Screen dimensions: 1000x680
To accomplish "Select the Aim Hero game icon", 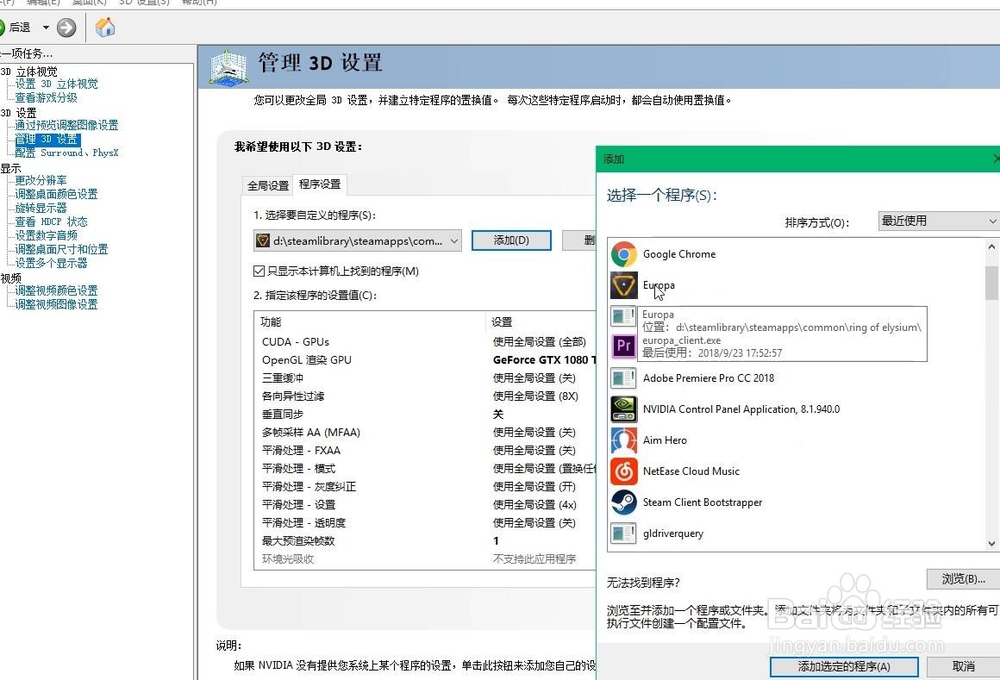I will (x=624, y=440).
